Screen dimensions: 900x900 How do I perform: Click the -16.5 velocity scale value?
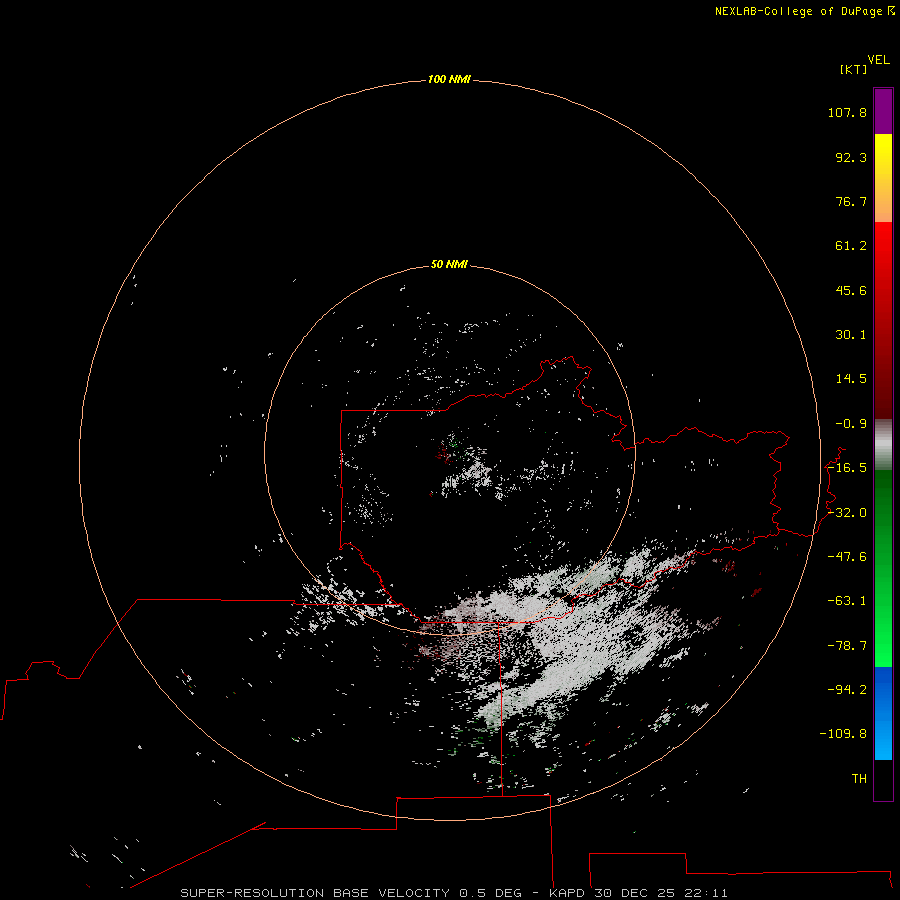tap(847, 468)
